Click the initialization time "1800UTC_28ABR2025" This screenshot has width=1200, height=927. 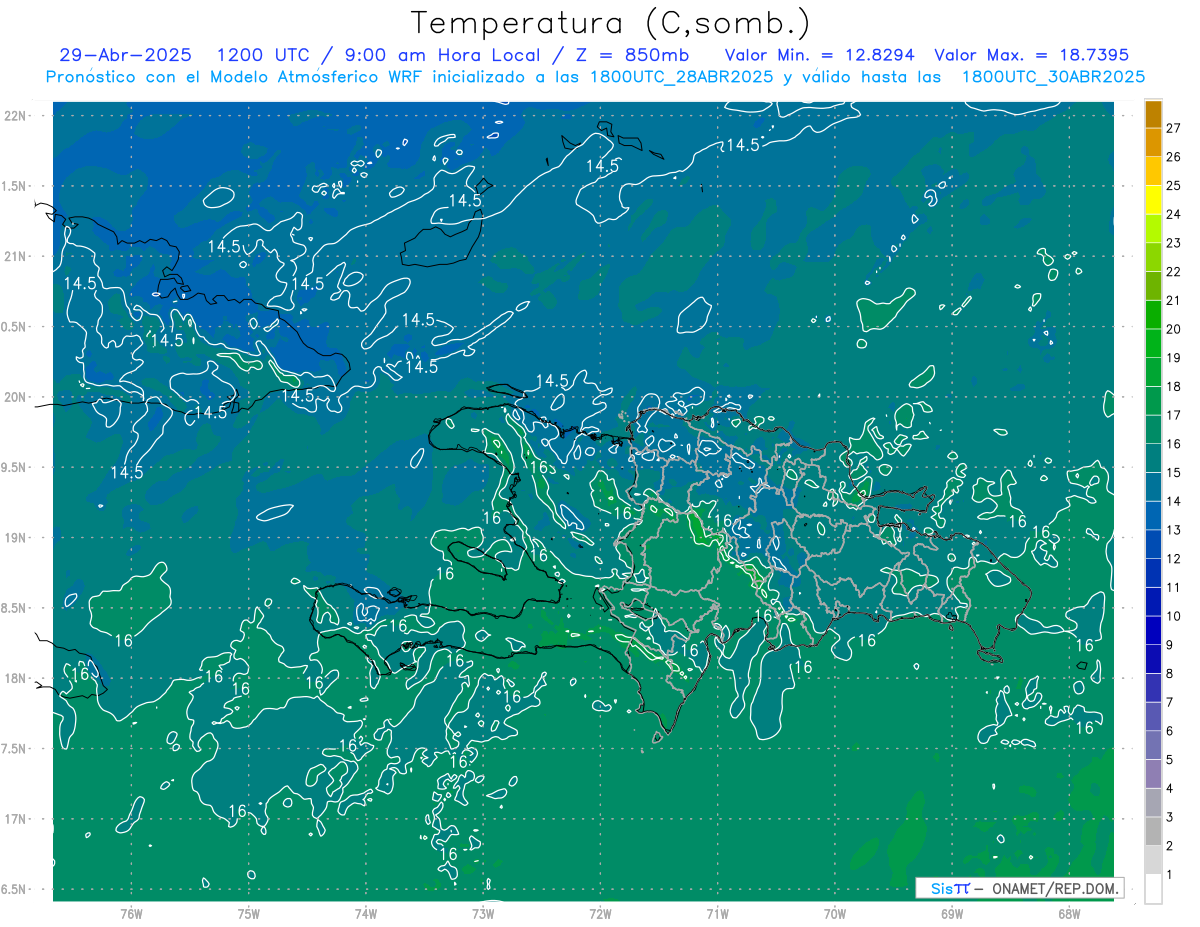coord(675,77)
